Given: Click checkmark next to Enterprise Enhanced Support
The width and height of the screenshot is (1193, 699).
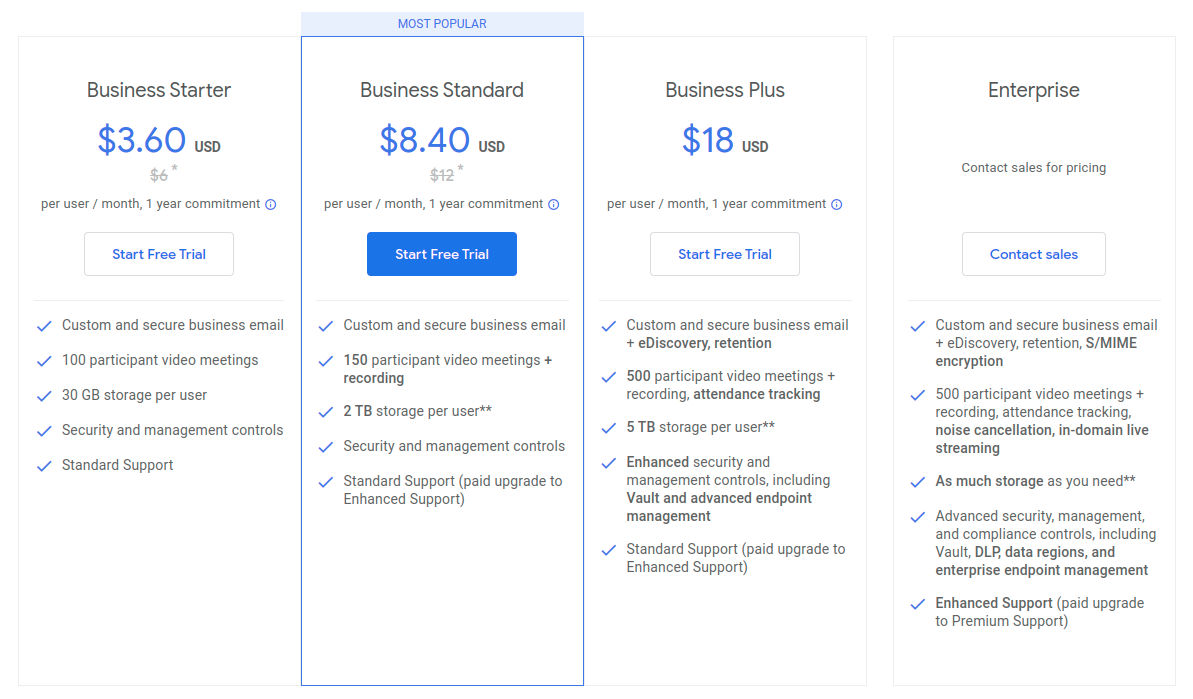Looking at the screenshot, I should point(917,604).
